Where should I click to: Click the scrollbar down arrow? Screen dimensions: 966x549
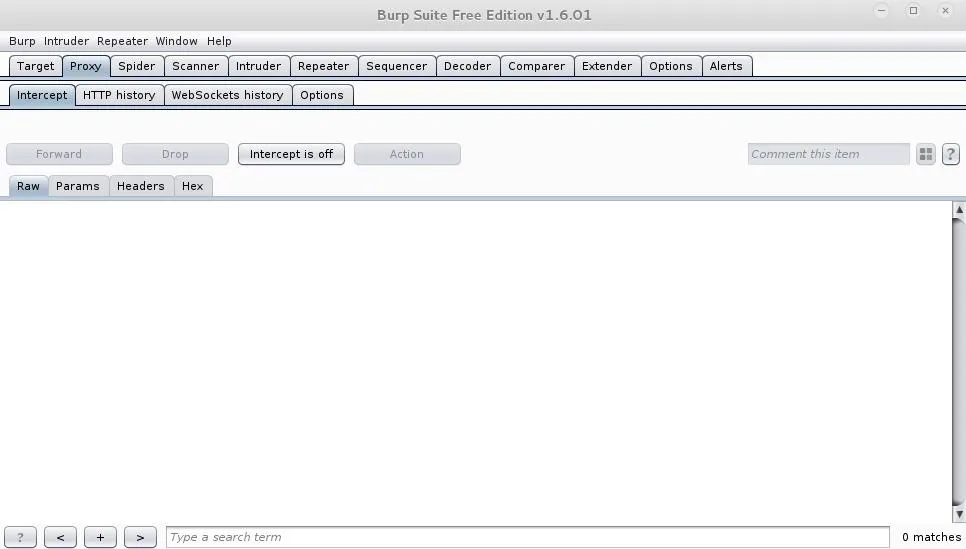click(x=959, y=514)
